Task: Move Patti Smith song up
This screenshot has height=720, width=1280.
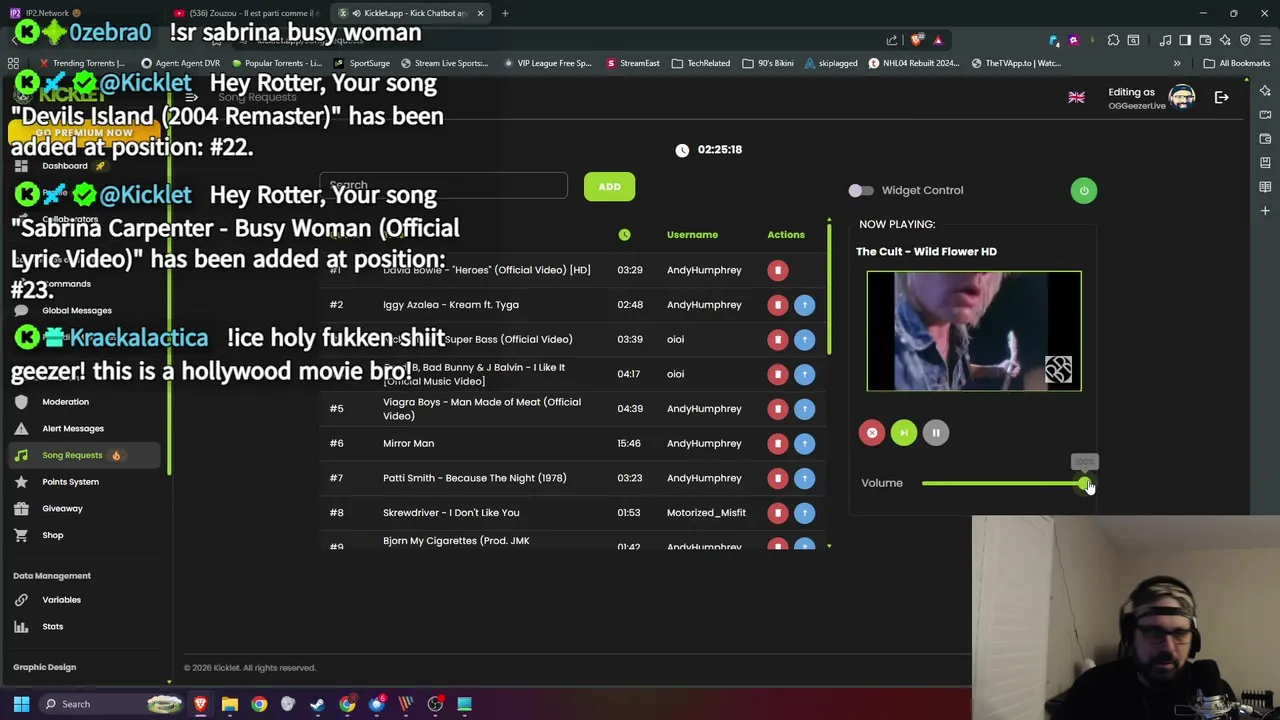Action: (804, 478)
